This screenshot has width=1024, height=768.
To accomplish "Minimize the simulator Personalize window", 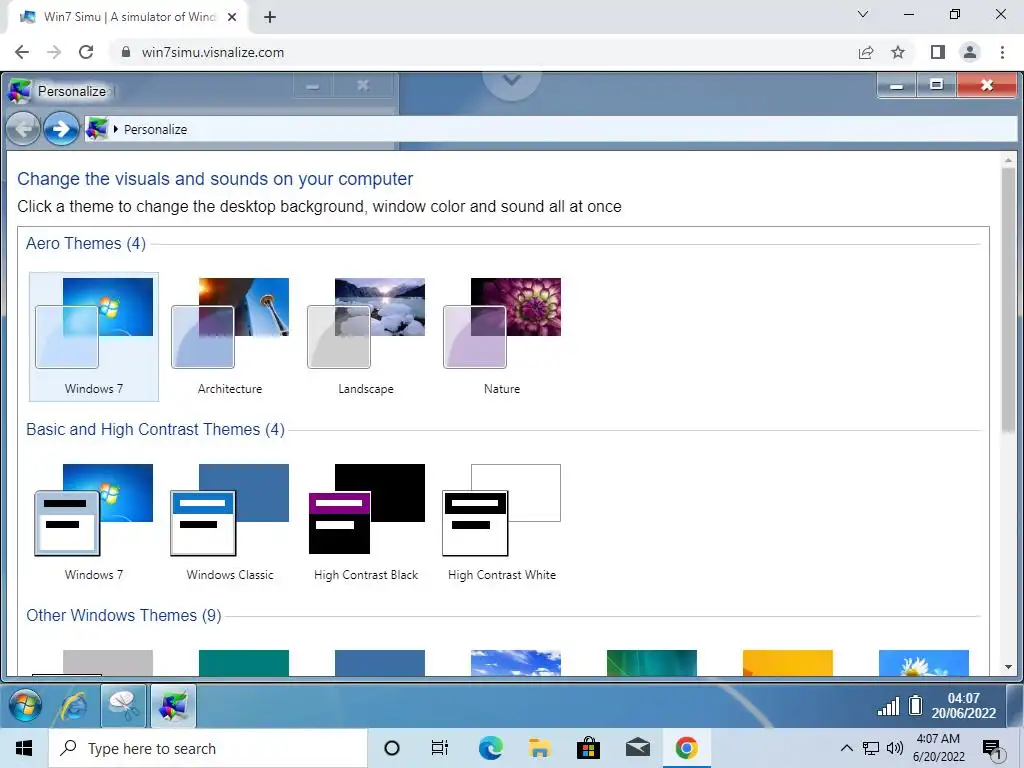I will pyautogui.click(x=897, y=85).
